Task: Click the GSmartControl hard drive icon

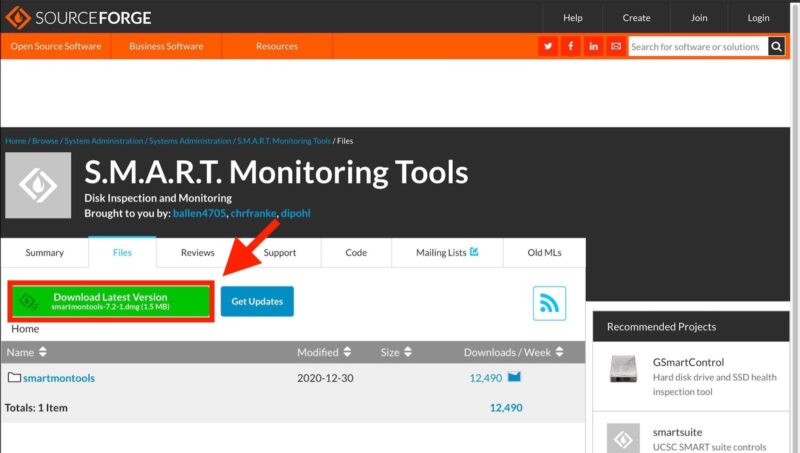Action: (623, 369)
